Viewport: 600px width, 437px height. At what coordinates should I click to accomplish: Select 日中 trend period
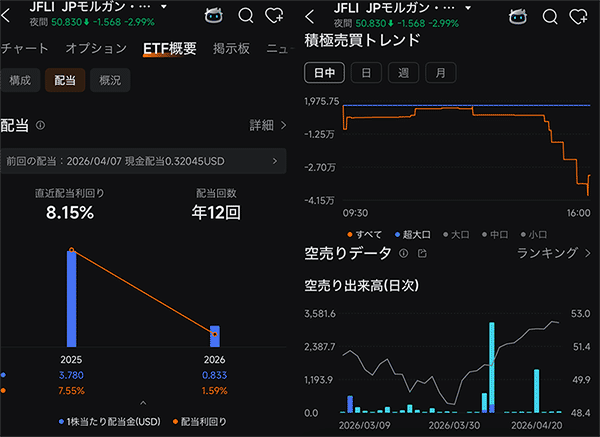point(324,73)
